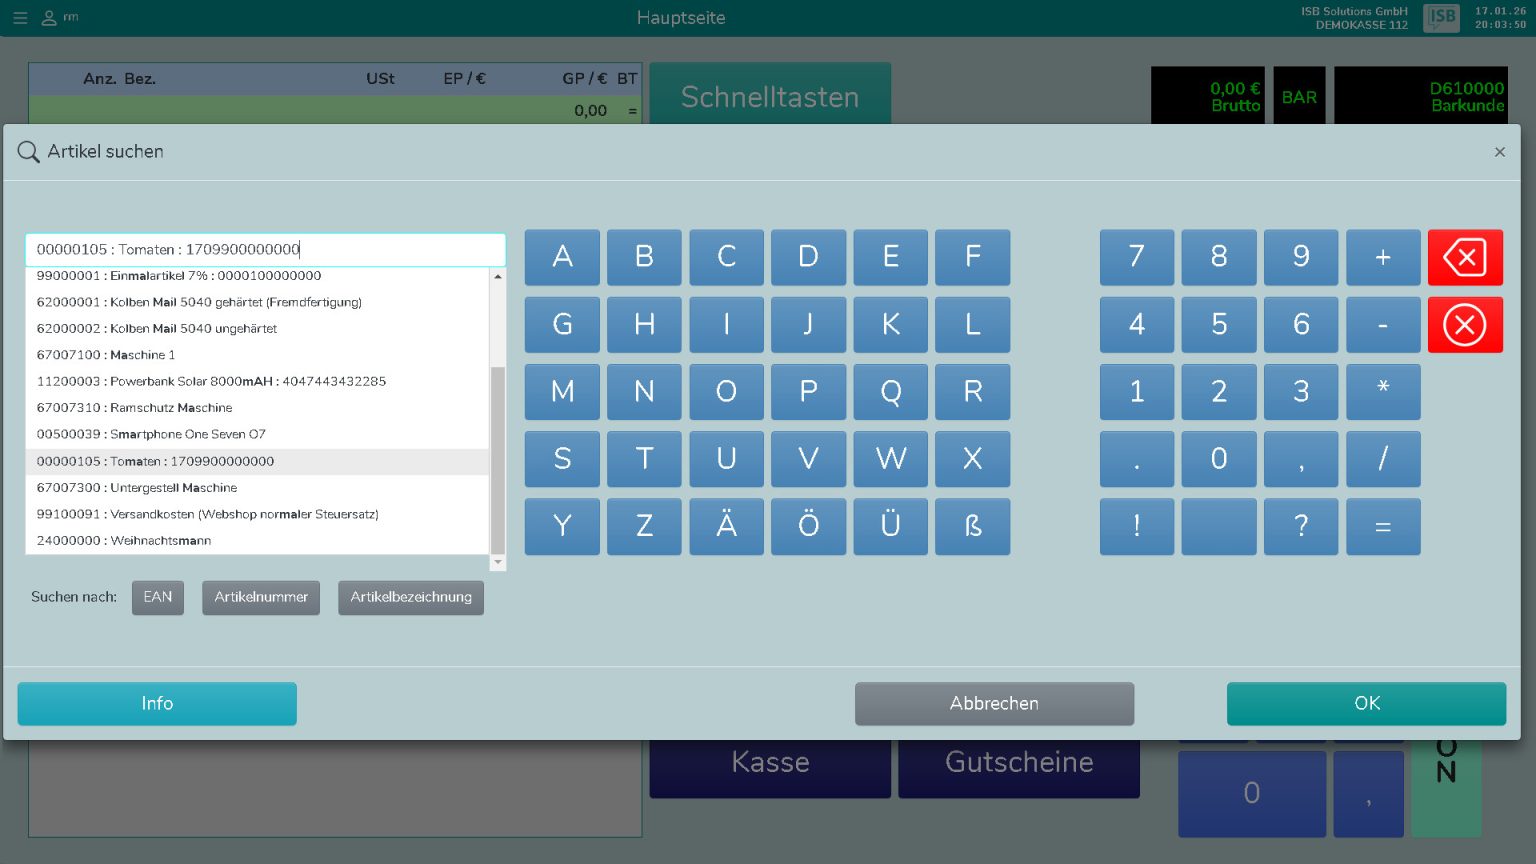Click the user profile icon

[48, 18]
